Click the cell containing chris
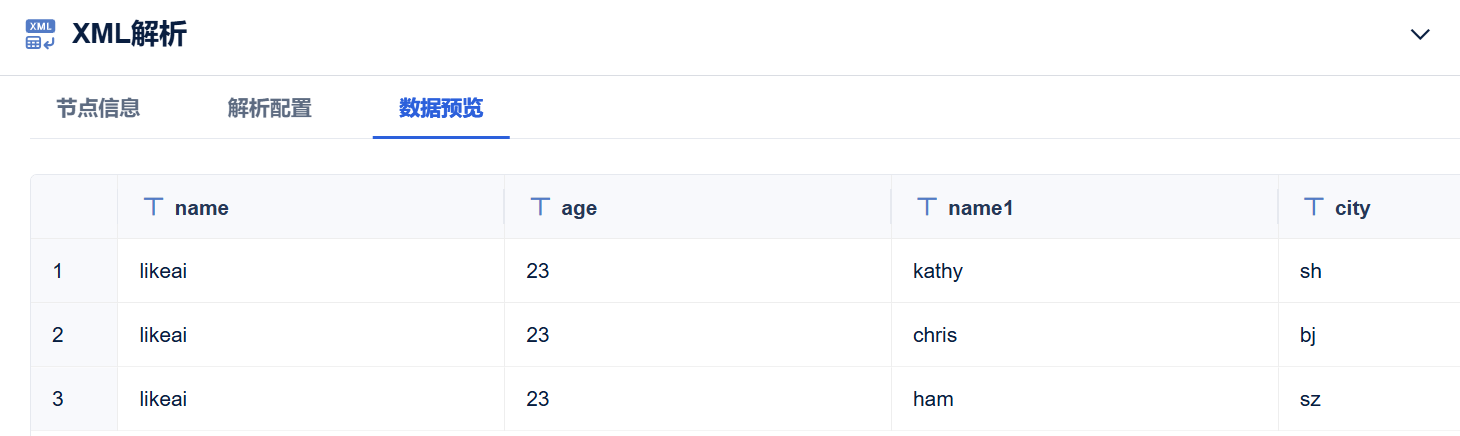Screen dimensions: 1460x436 (1085, 335)
